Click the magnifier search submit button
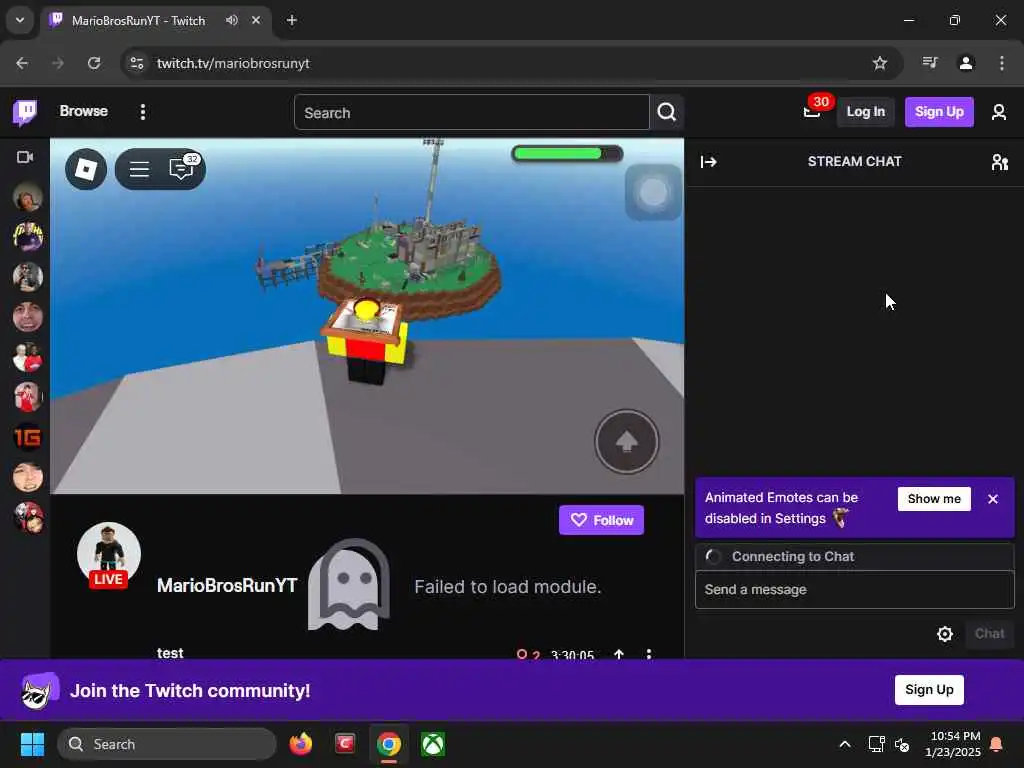The width and height of the screenshot is (1024, 768). click(667, 112)
